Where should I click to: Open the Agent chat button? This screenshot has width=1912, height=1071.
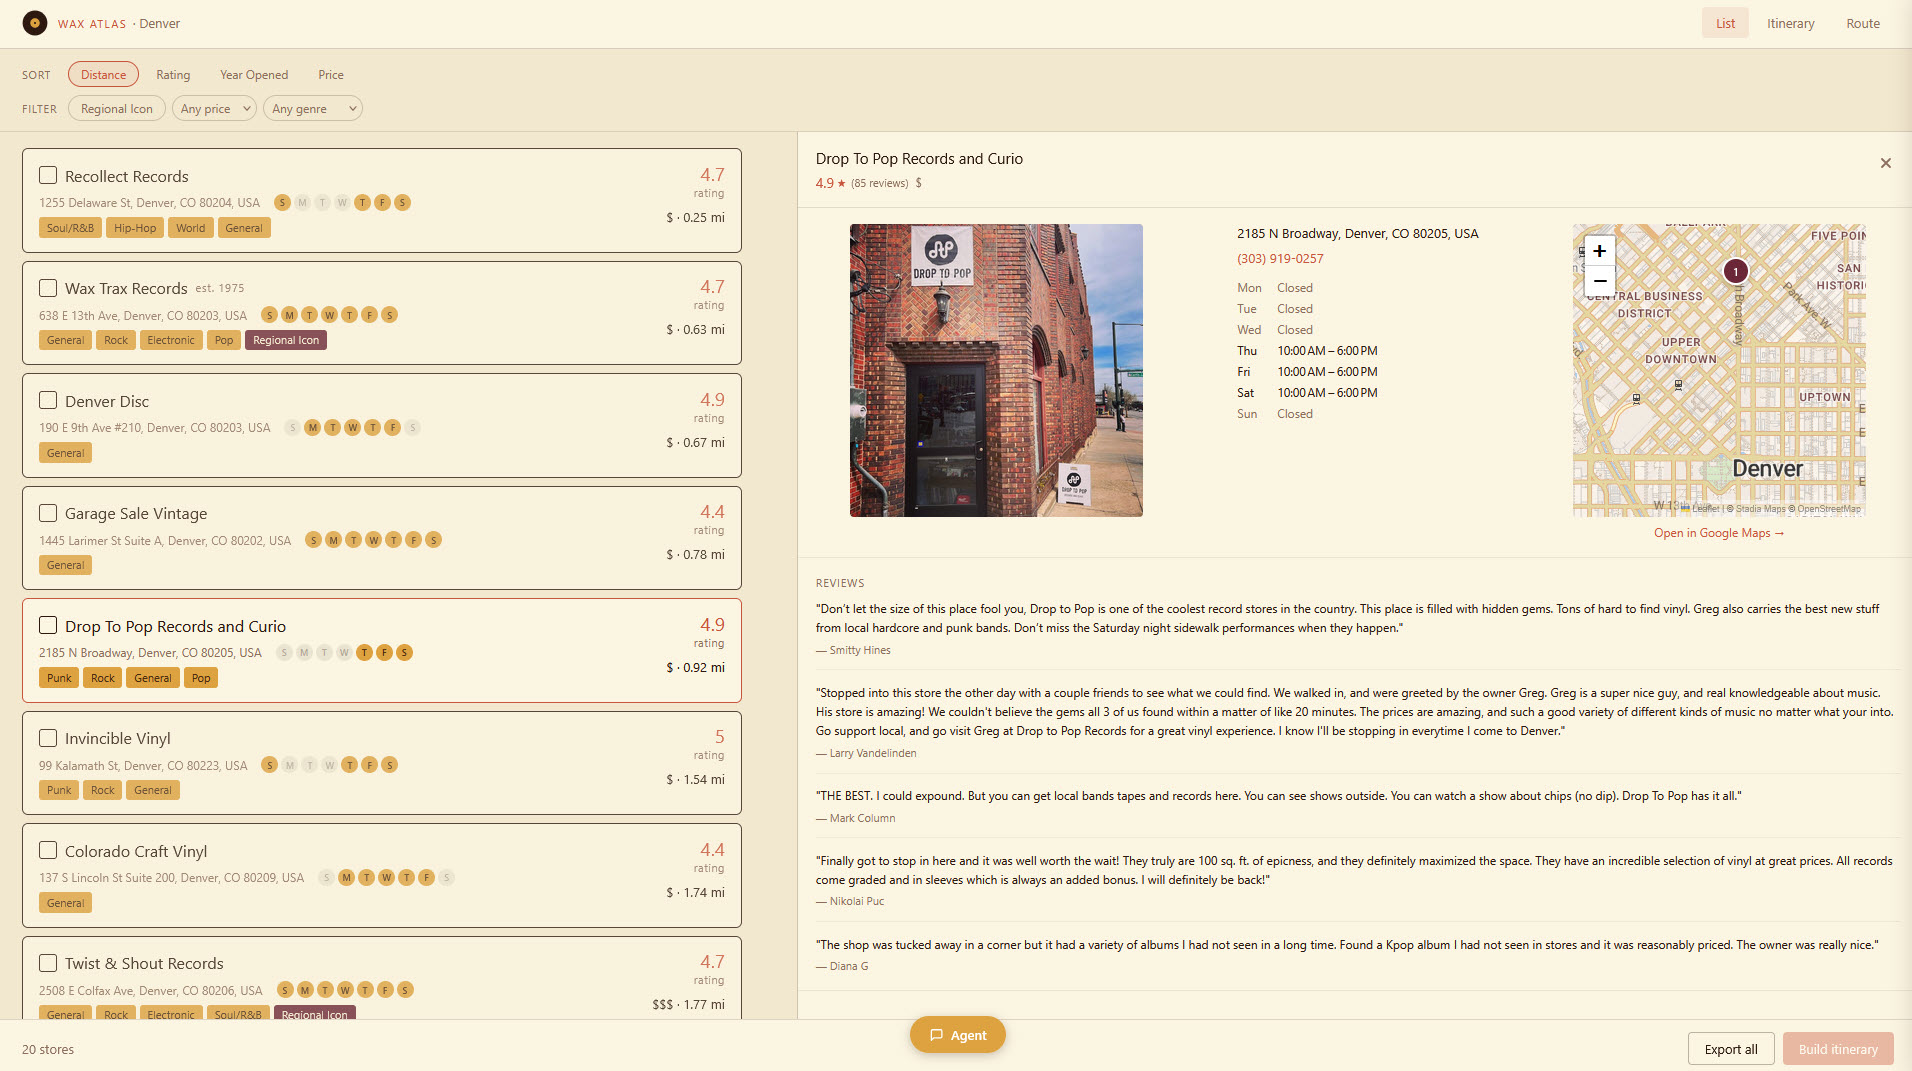[x=958, y=1035]
